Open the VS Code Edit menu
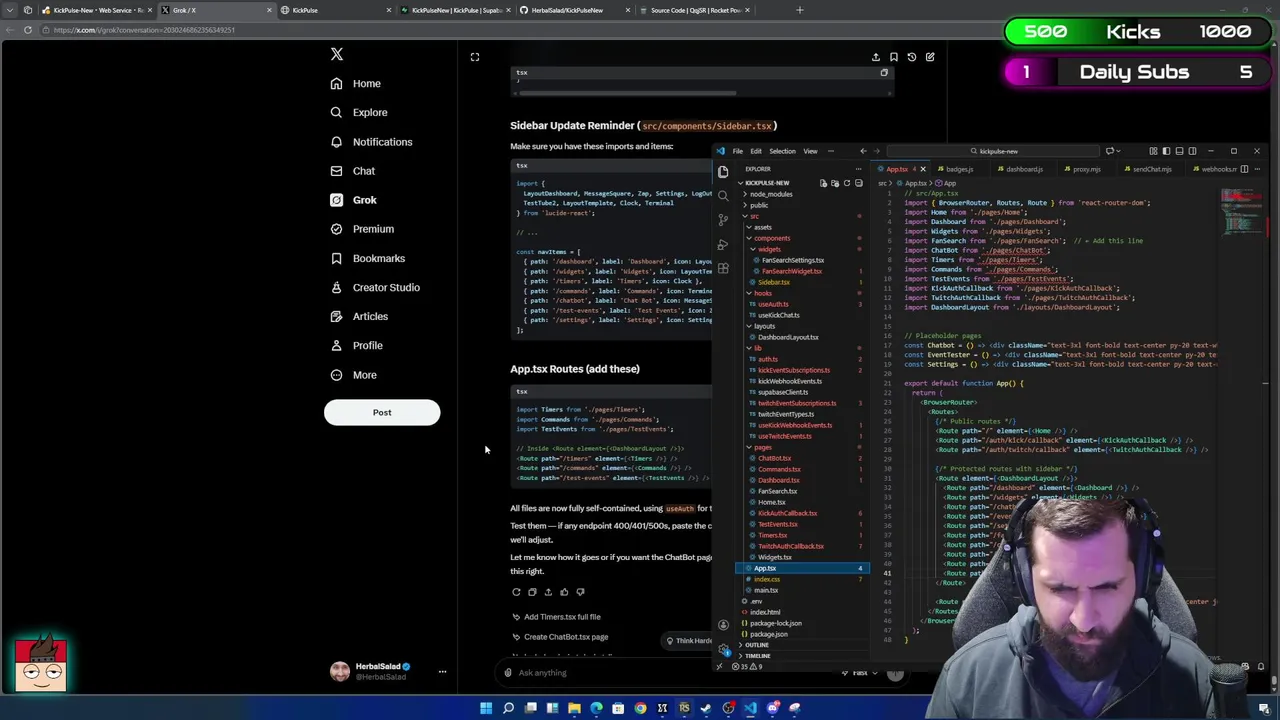1280x720 pixels. click(756, 151)
